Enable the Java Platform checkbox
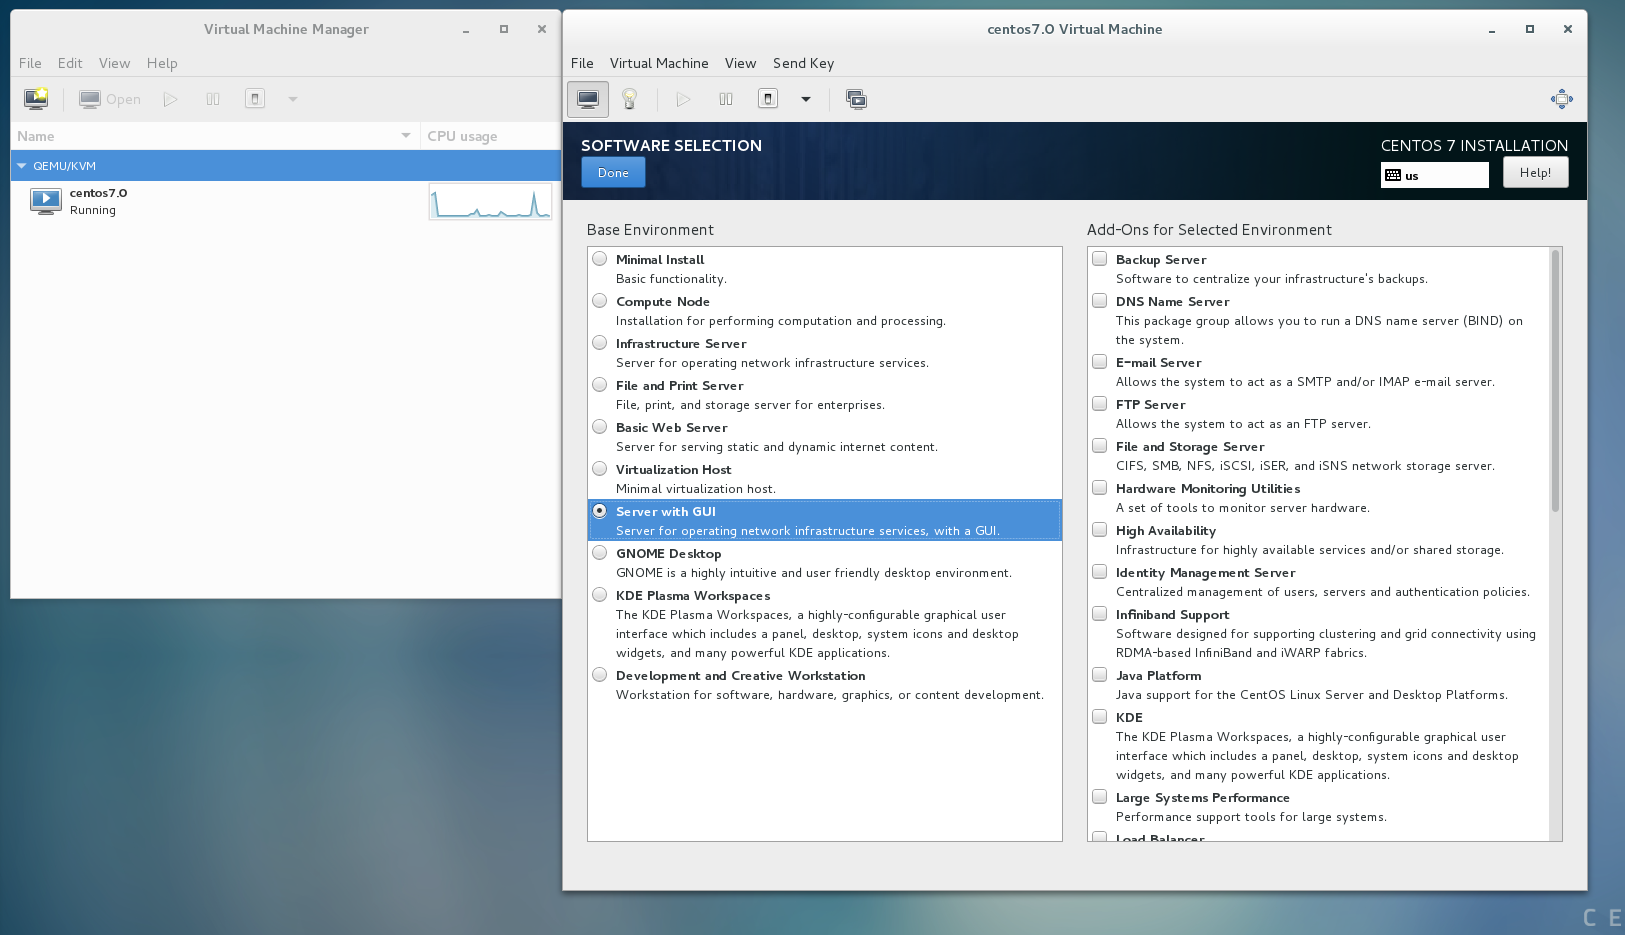This screenshot has width=1625, height=935. click(x=1100, y=675)
